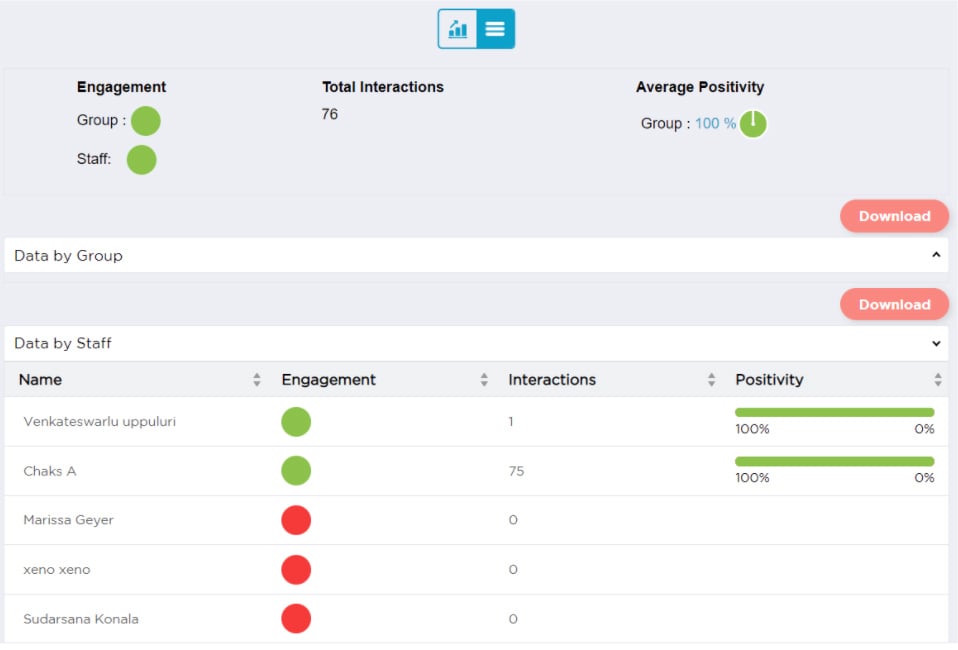The image size is (958, 650).
Task: Collapse the Data by Group section
Action: tap(936, 255)
